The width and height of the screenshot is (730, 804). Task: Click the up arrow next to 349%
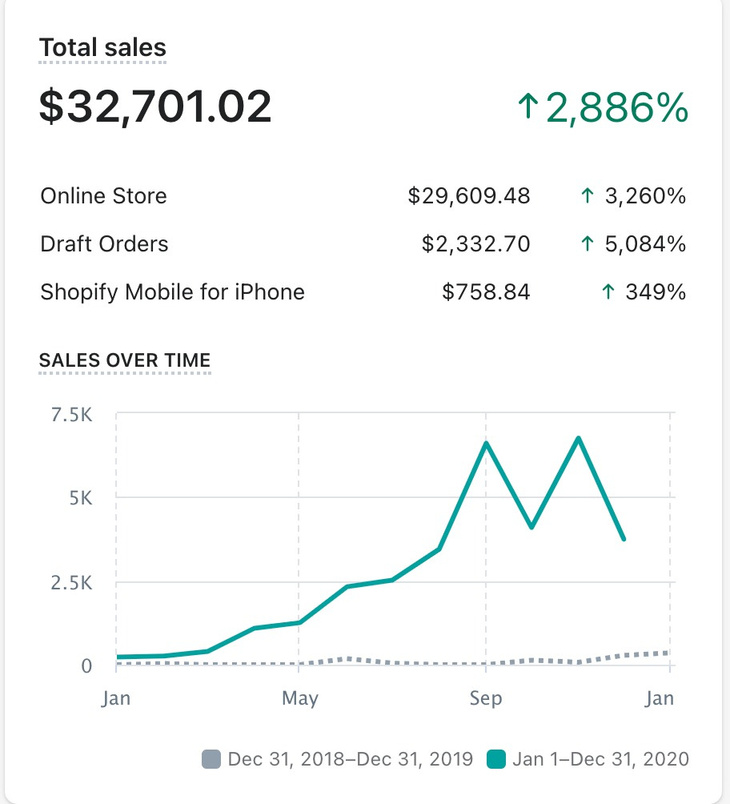pyautogui.click(x=607, y=292)
